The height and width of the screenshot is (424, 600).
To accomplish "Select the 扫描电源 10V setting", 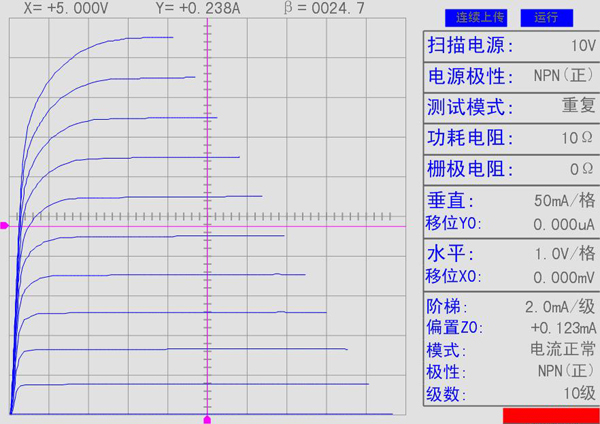I will point(511,46).
